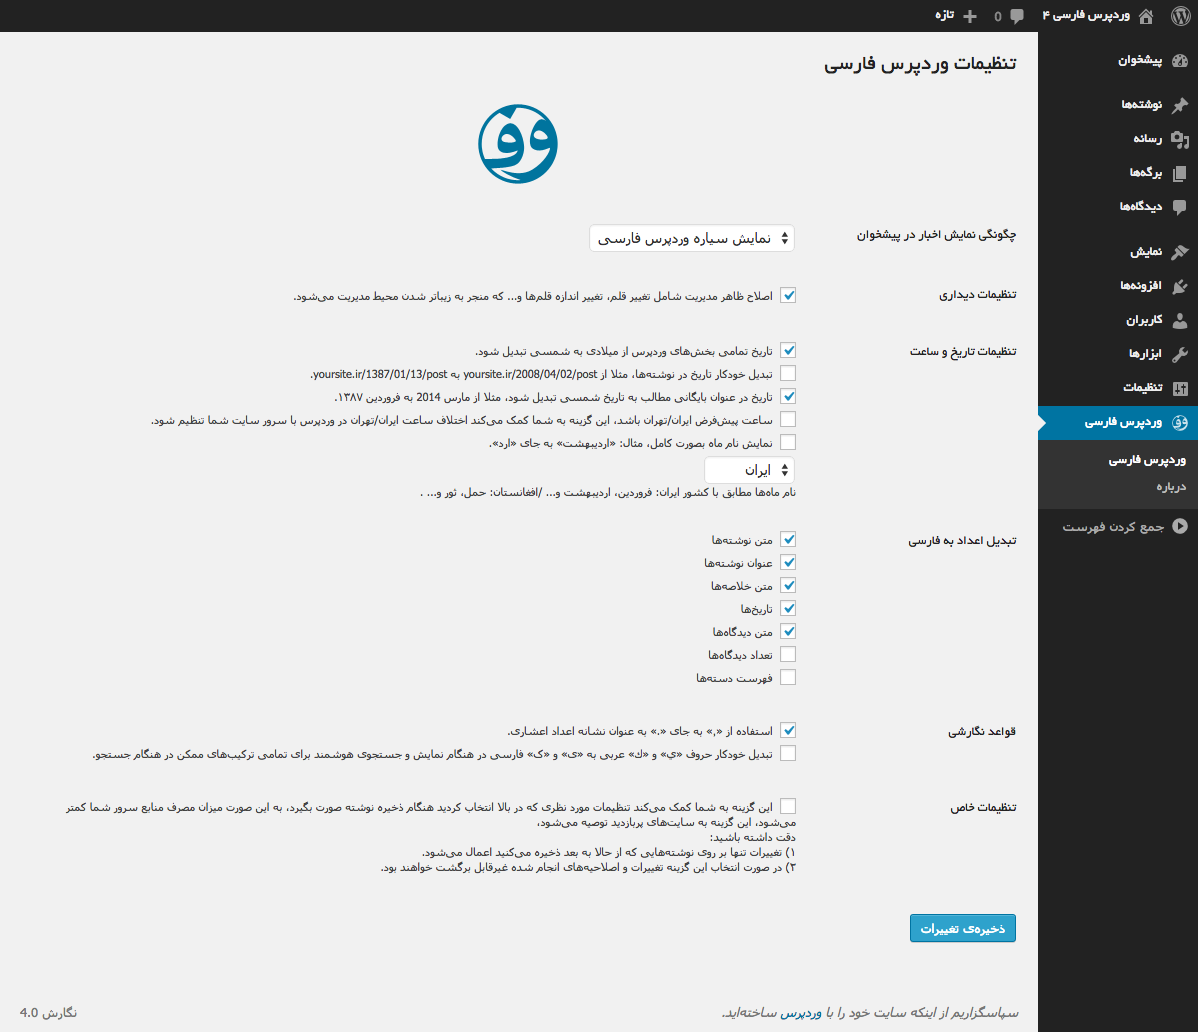Click section label تبدیل اعداد به فارسی
The width and height of the screenshot is (1198, 1032).
[962, 541]
